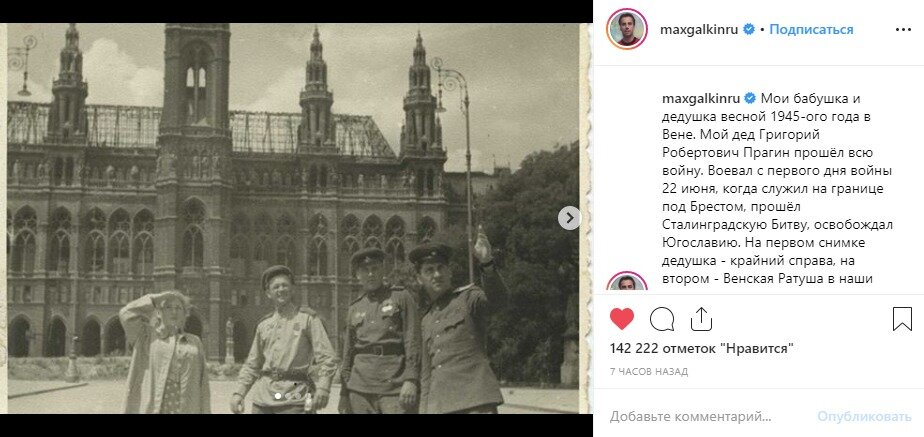The image size is (924, 437).
Task: Open maxgalkinru profile avatar in header
Action: 626,29
